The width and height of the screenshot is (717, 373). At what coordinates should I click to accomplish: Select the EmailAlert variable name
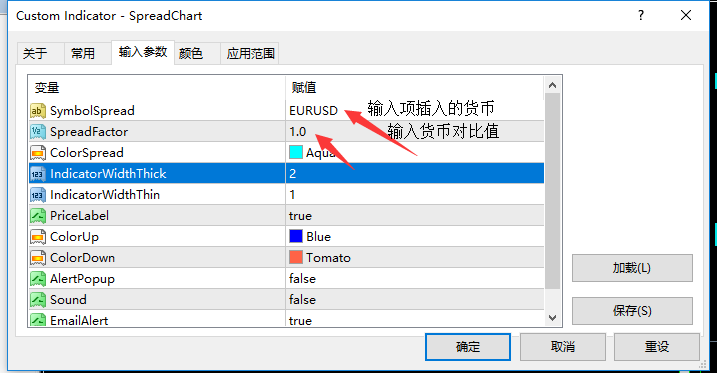tap(79, 320)
